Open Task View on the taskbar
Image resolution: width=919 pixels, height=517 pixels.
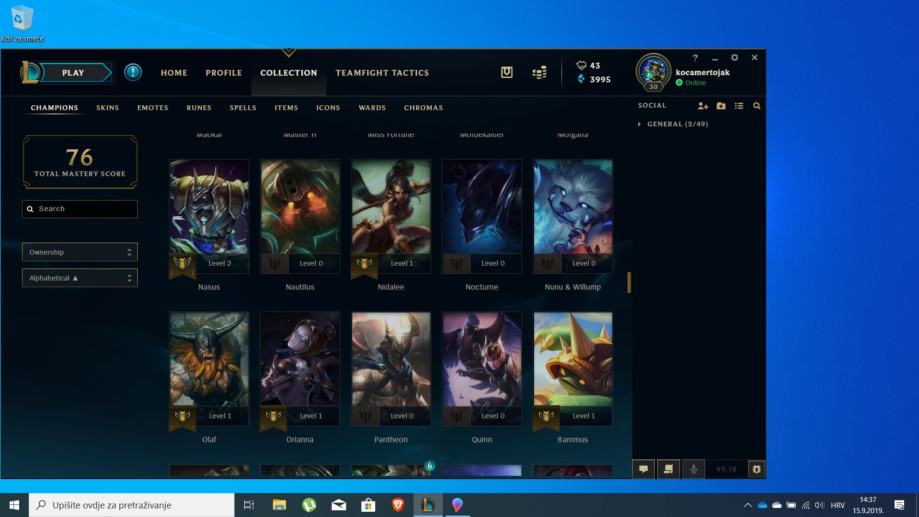coord(249,505)
